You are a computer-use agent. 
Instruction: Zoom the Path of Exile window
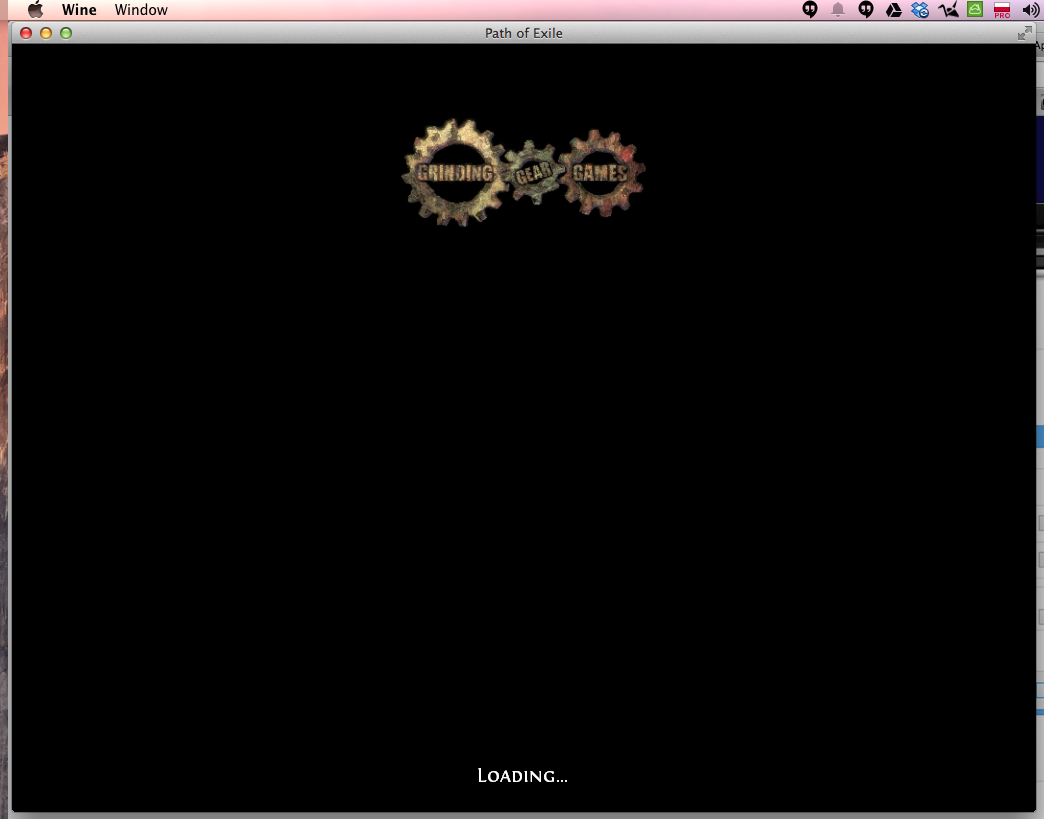pyautogui.click(x=66, y=33)
